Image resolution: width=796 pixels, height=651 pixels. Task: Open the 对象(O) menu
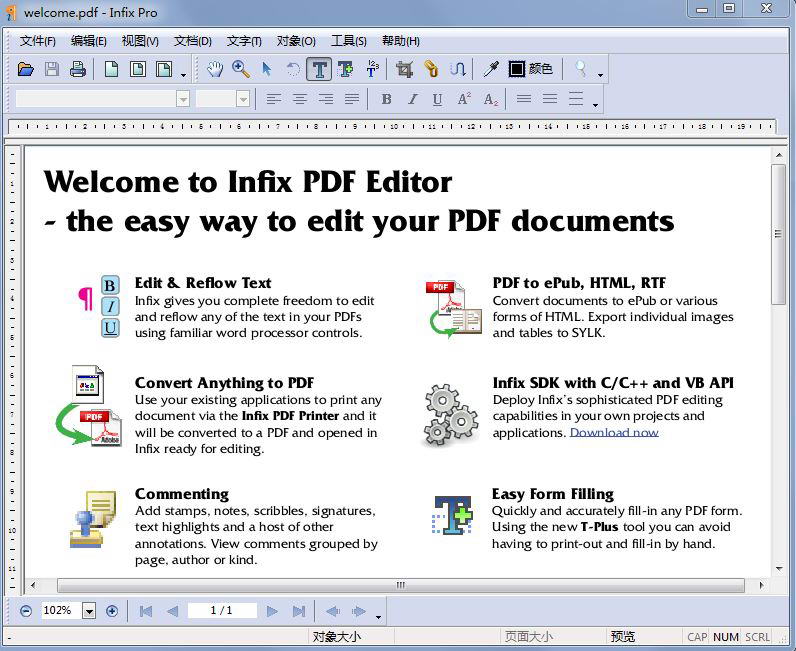click(x=296, y=41)
